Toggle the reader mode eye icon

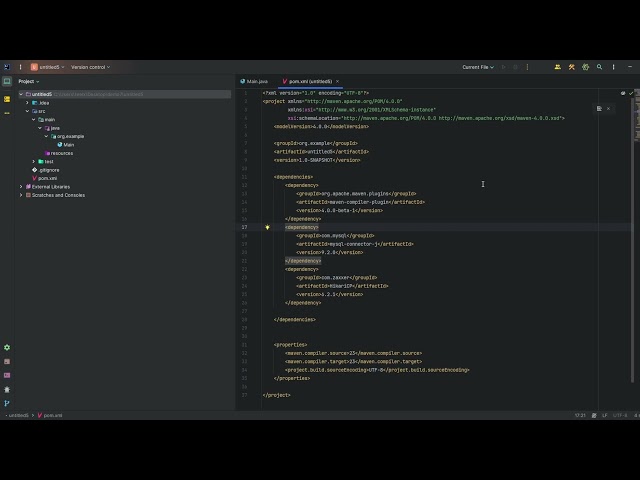(623, 93)
